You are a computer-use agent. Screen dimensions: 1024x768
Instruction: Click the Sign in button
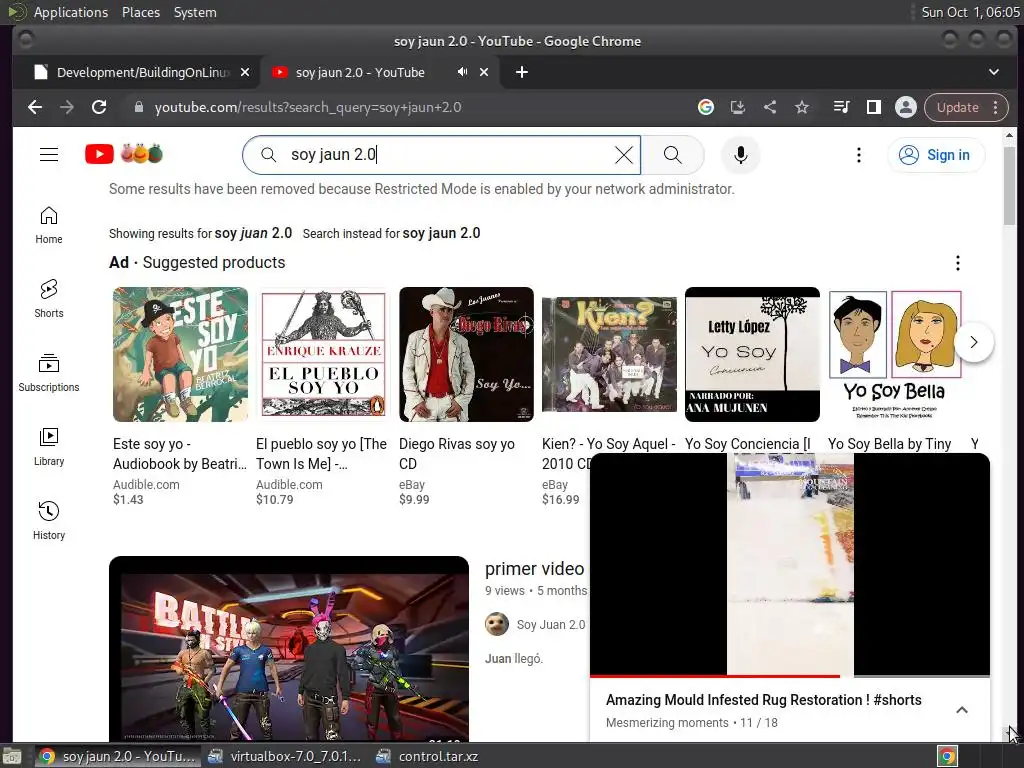click(936, 155)
